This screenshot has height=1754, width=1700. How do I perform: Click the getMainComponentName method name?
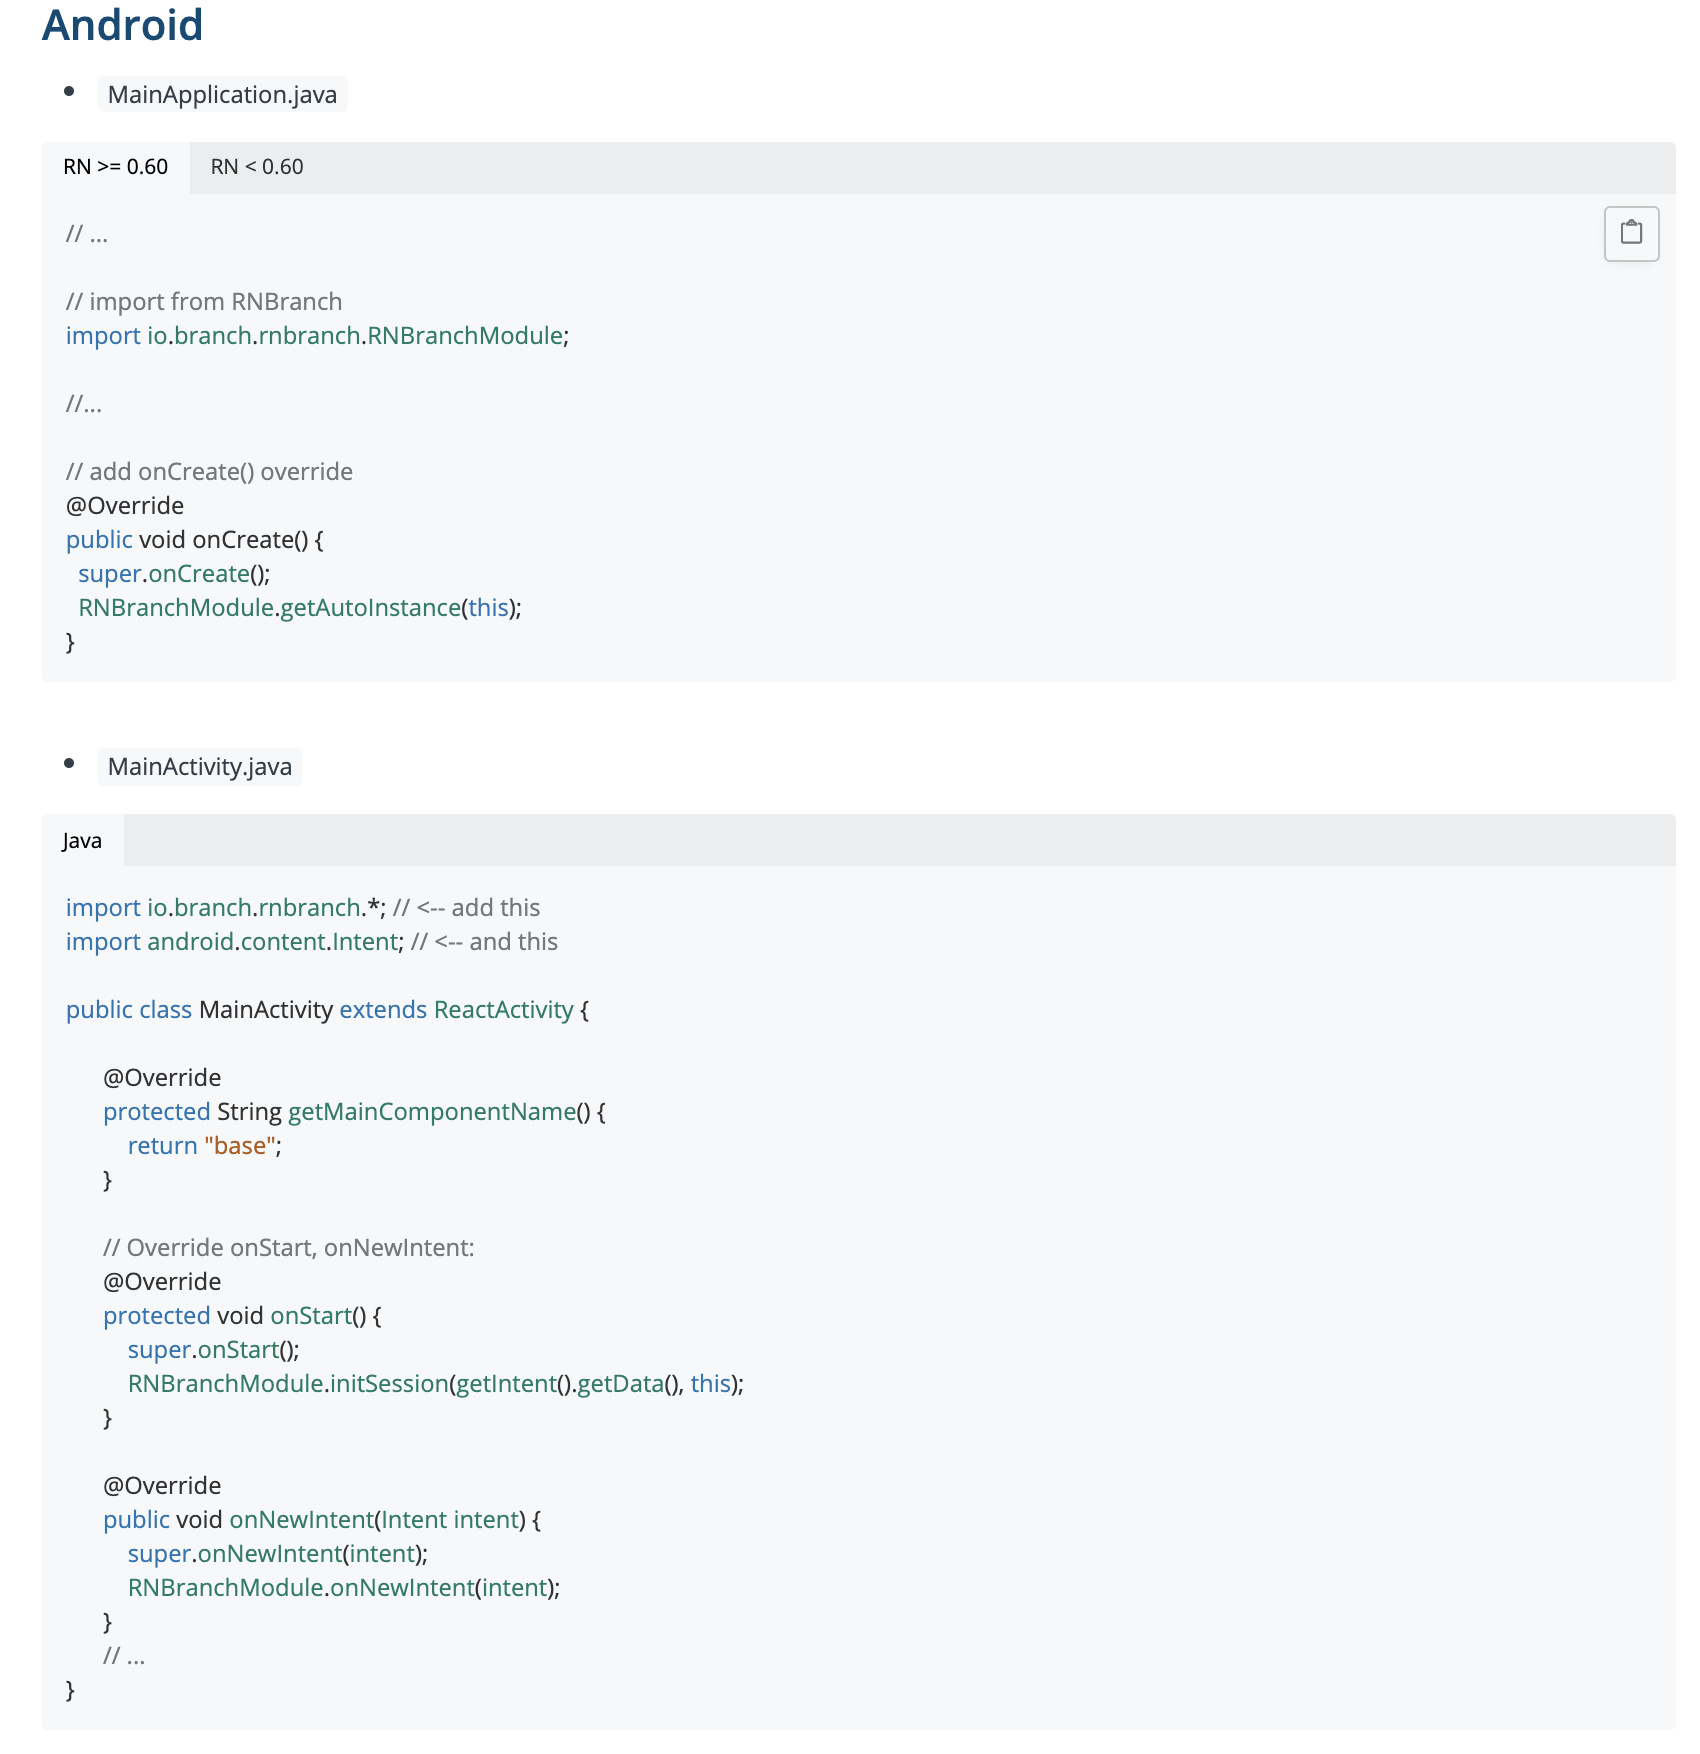coord(430,1111)
